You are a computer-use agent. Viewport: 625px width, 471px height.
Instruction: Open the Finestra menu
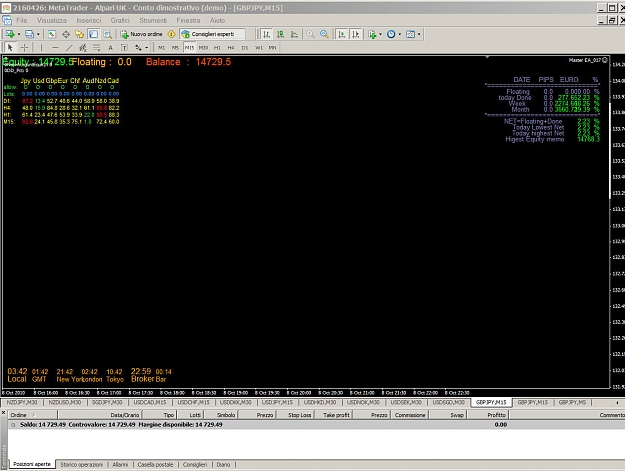[188, 20]
